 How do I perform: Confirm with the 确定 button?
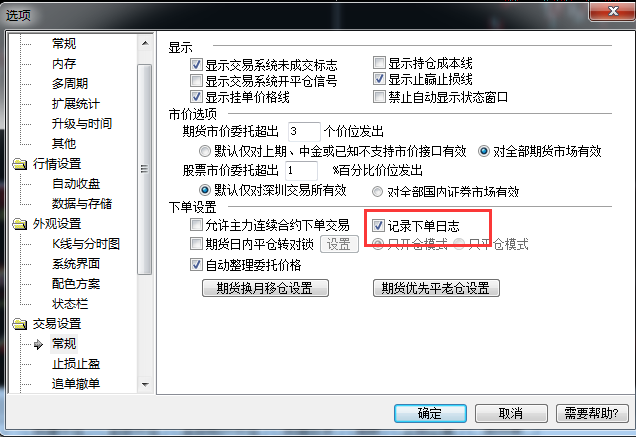pos(430,413)
